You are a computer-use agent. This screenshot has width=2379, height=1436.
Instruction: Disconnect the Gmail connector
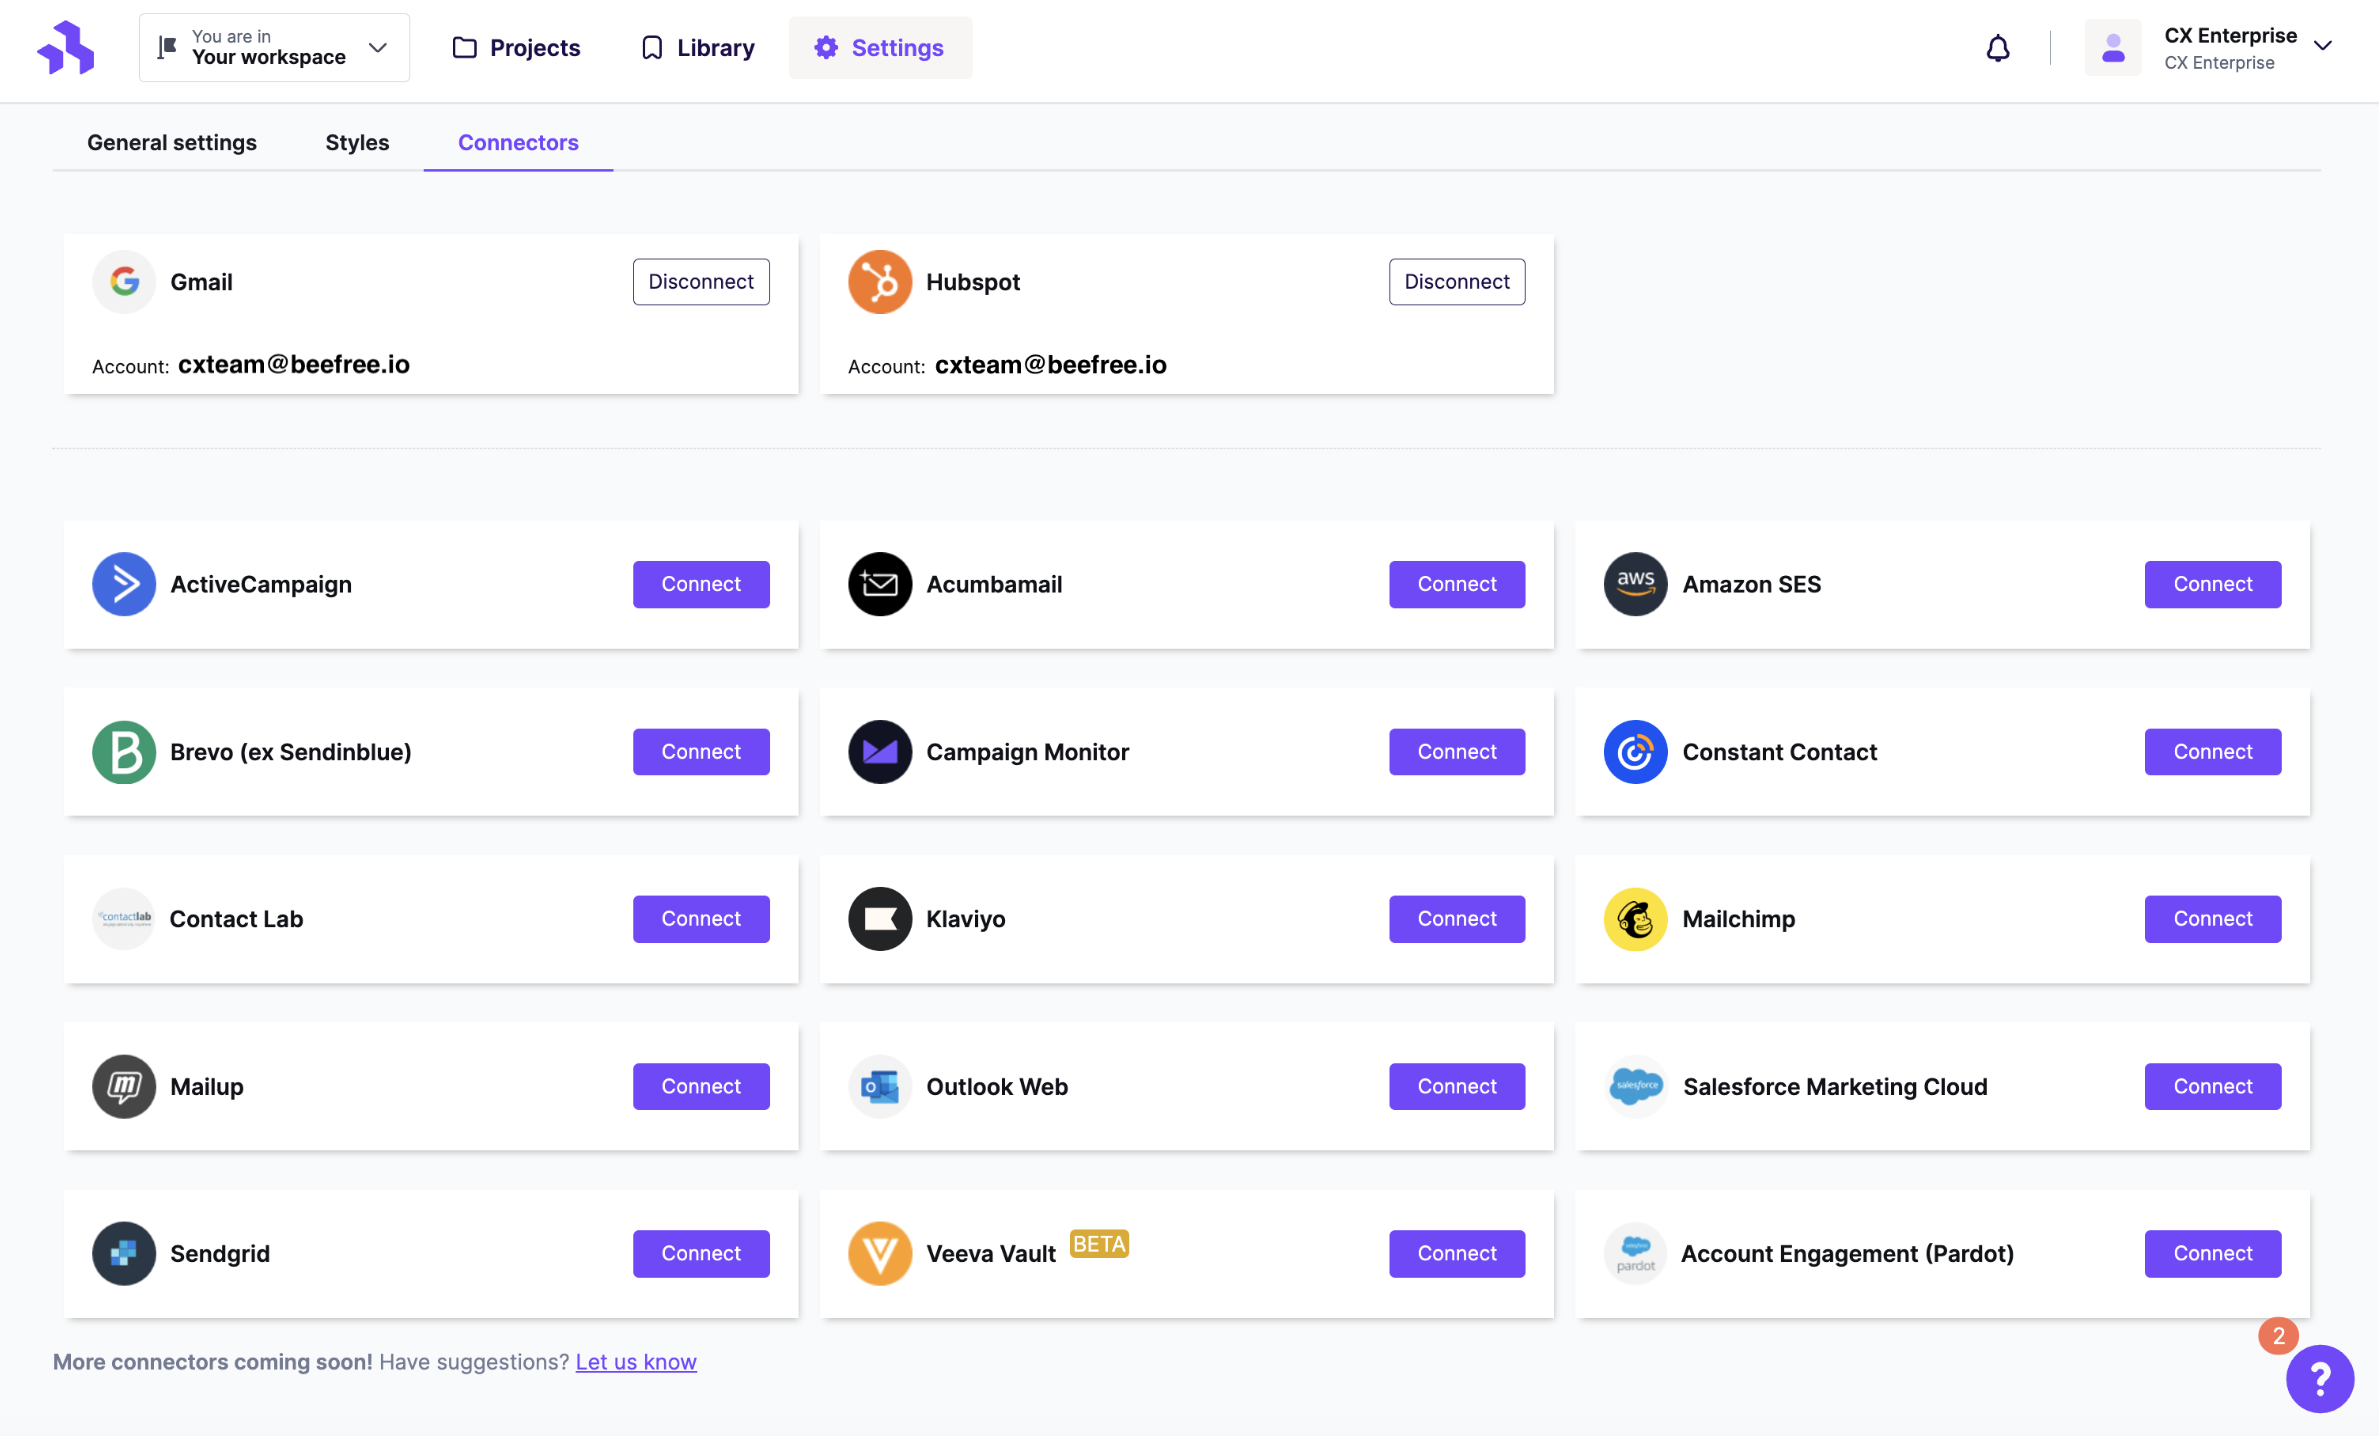pos(701,282)
